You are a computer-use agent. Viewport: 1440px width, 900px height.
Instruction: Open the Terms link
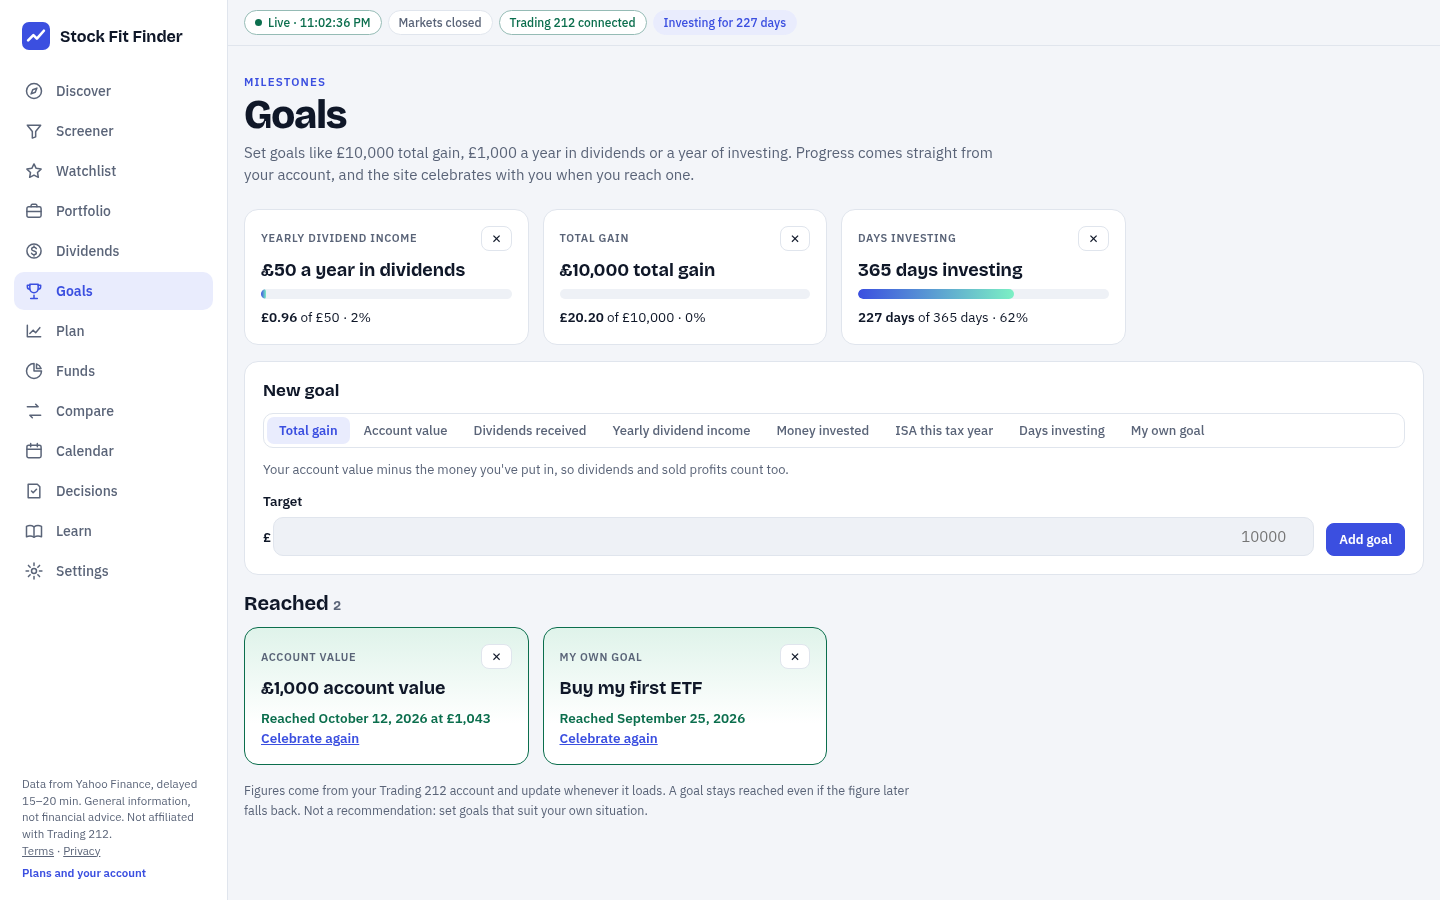point(38,851)
